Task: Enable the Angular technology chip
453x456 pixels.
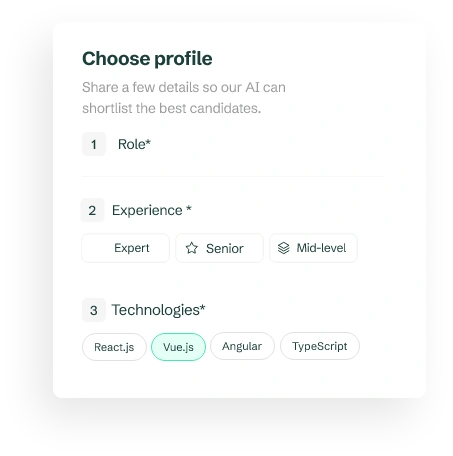Action: [242, 346]
